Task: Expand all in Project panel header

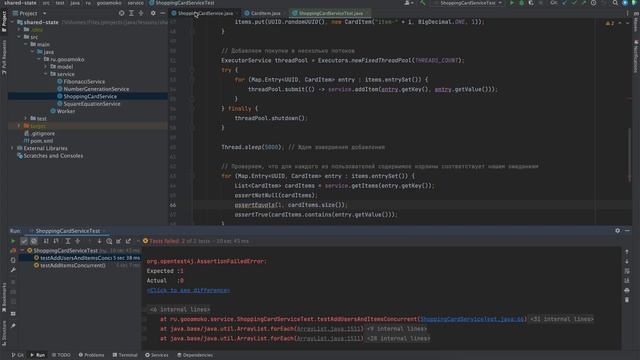Action: [x=131, y=13]
